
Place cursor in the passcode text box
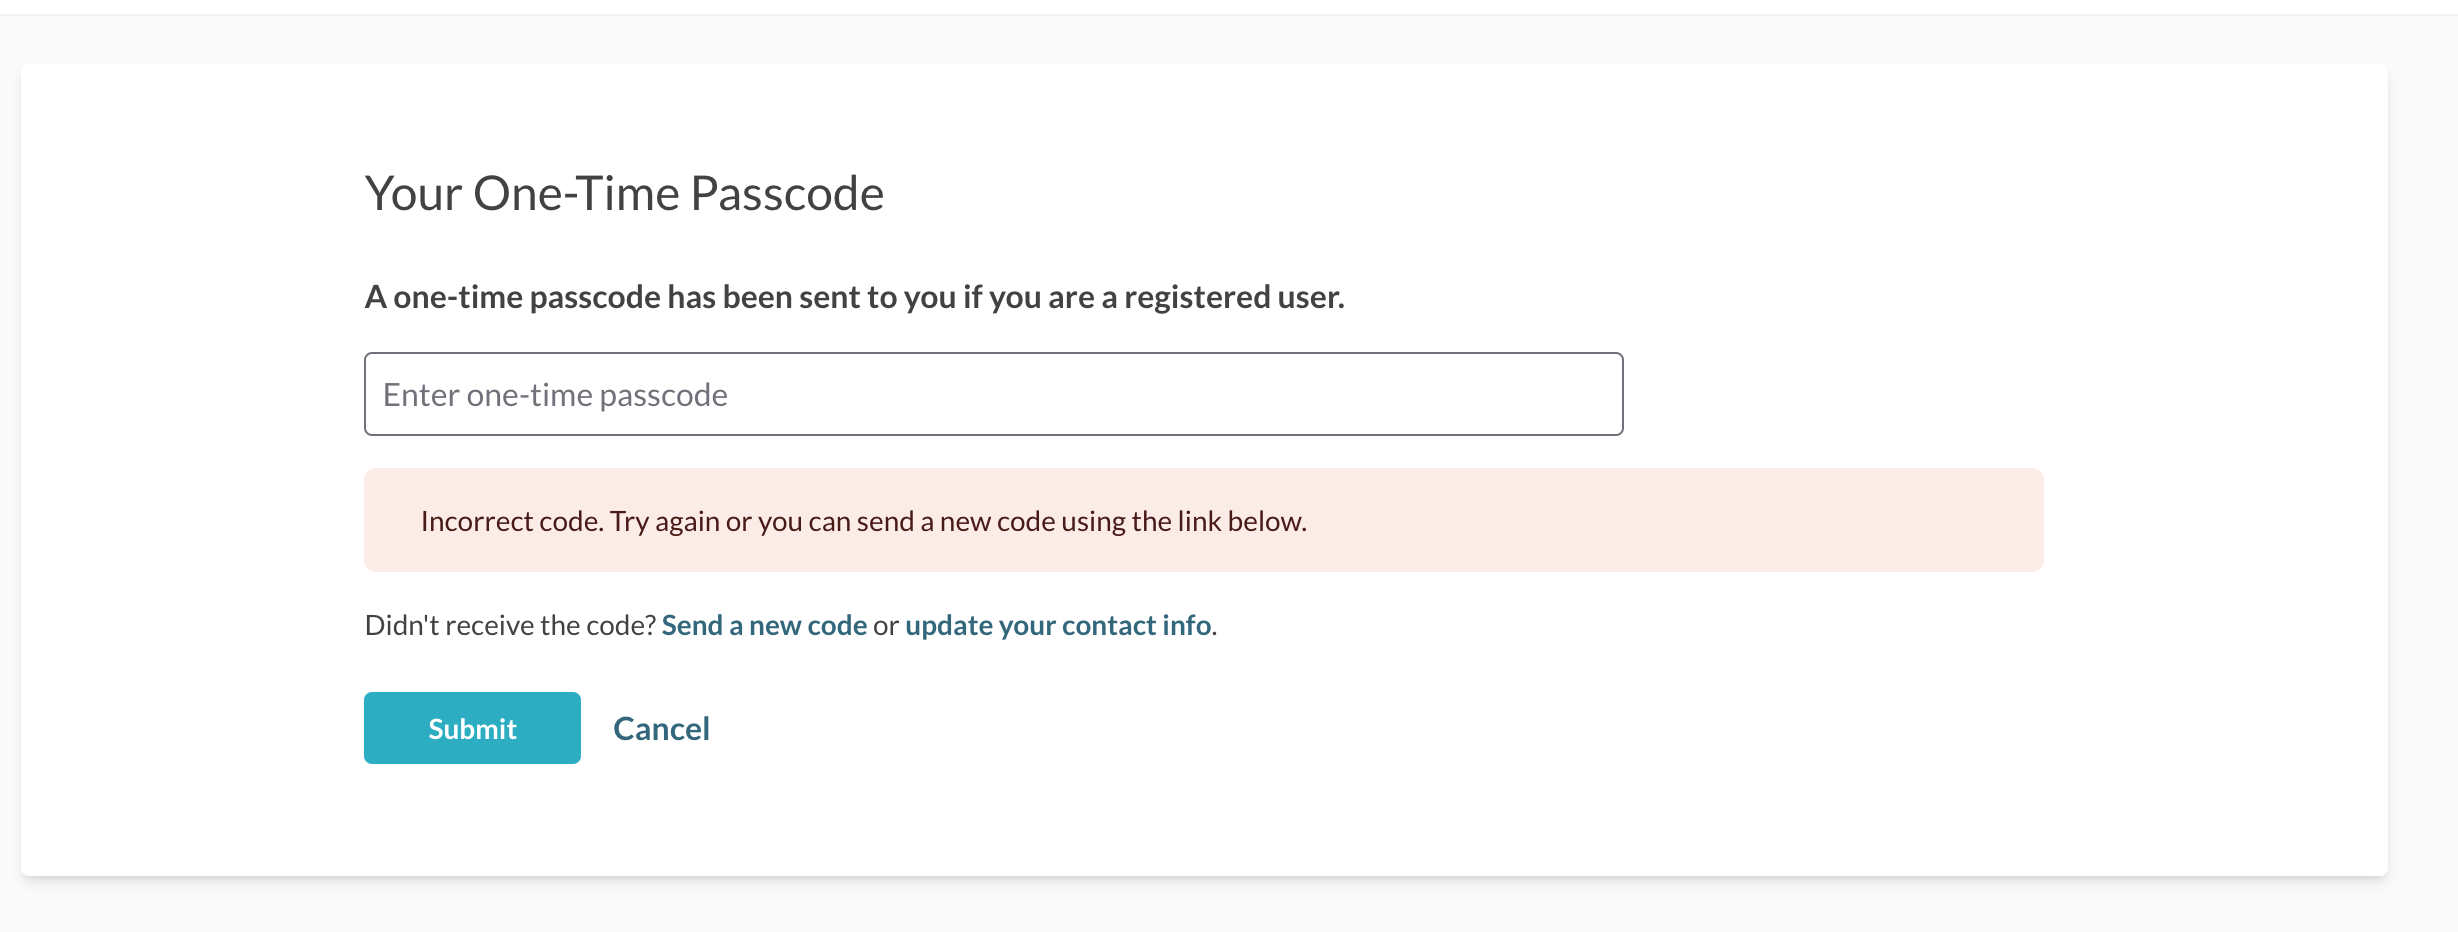(993, 394)
